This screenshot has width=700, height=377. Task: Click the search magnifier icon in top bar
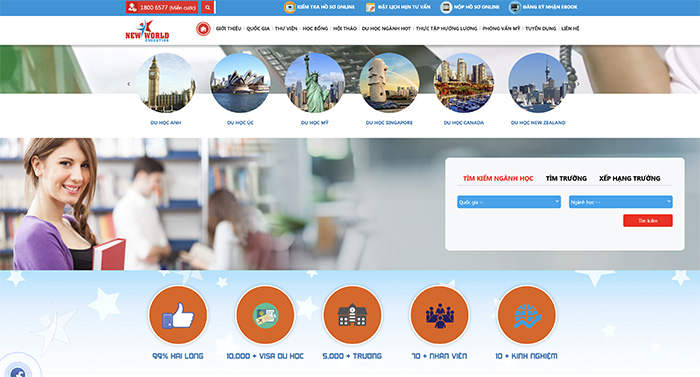(208, 7)
